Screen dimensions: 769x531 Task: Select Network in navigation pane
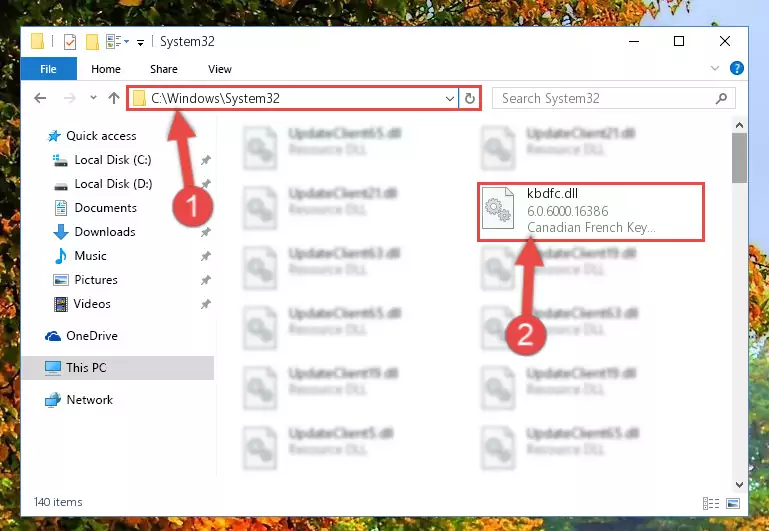(x=89, y=400)
